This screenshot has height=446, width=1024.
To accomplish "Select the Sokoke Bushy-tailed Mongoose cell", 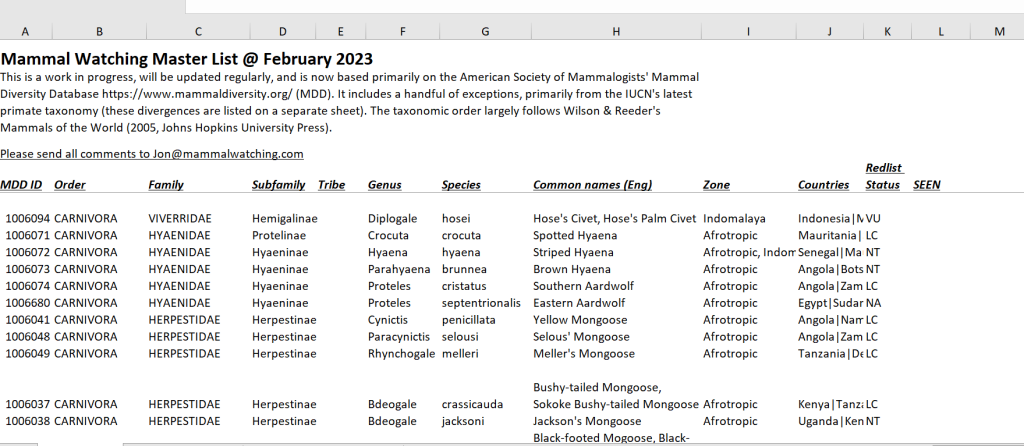I will 616,396.
